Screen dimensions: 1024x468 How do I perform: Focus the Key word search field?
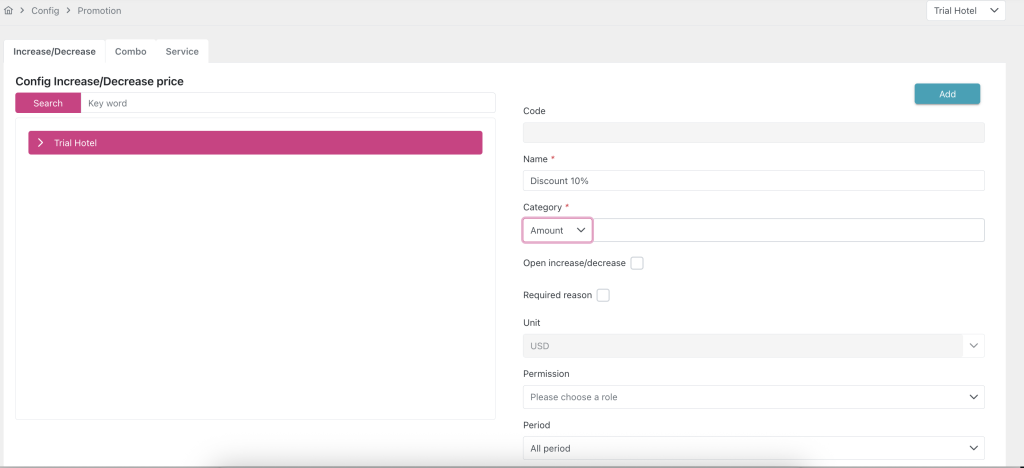pos(288,103)
